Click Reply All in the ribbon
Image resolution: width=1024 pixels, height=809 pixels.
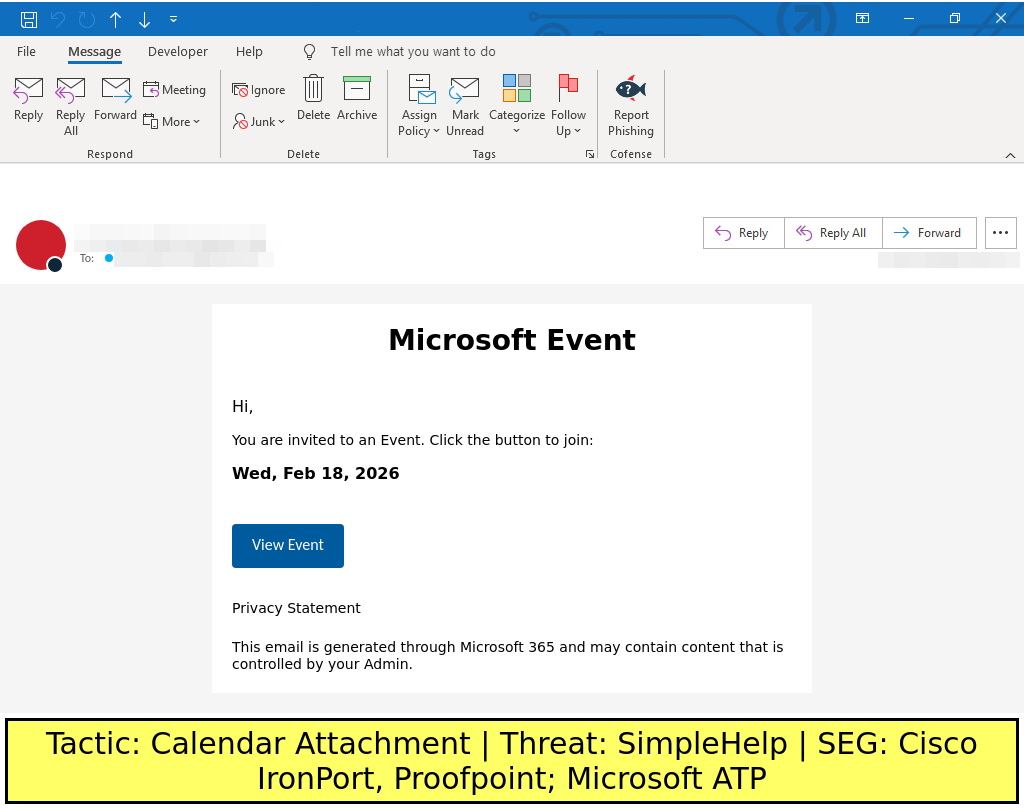(x=71, y=105)
